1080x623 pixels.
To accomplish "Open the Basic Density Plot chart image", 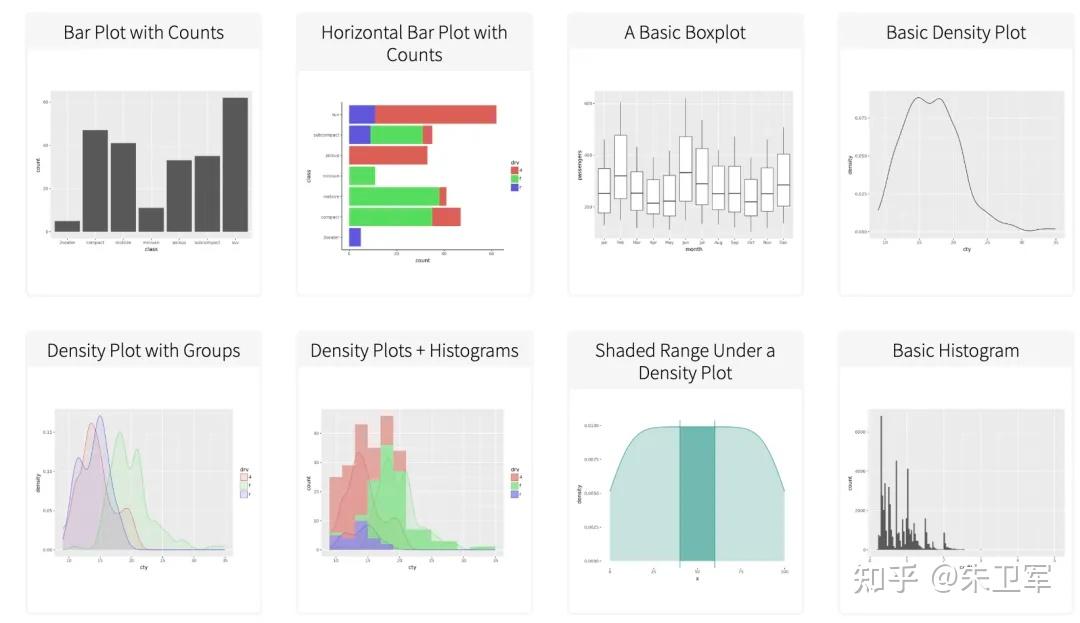I will pyautogui.click(x=956, y=171).
